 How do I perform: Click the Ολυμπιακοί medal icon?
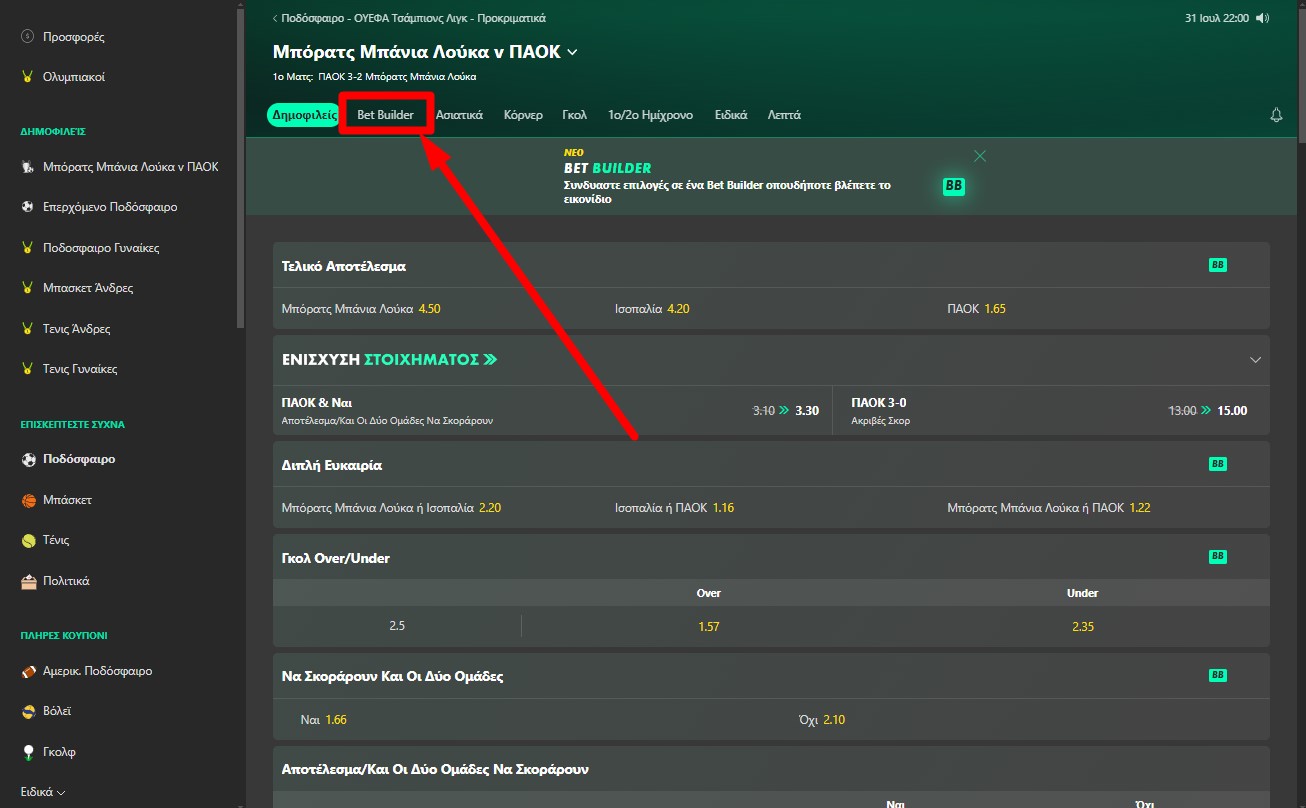point(28,77)
